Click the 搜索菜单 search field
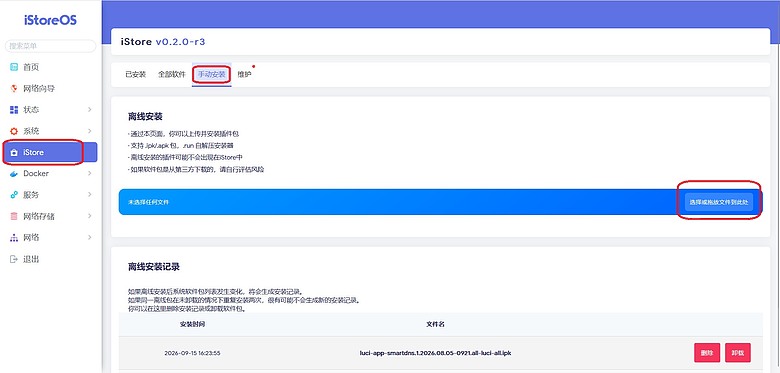This screenshot has width=780, height=373. pyautogui.click(x=50, y=46)
